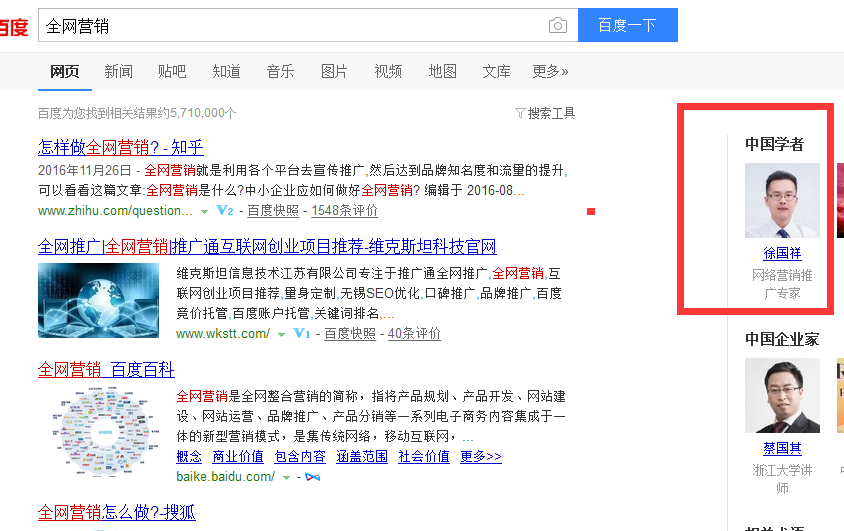The height and width of the screenshot is (531, 844).
Task: Click 蔡国其 portrait photo
Action: (782, 395)
